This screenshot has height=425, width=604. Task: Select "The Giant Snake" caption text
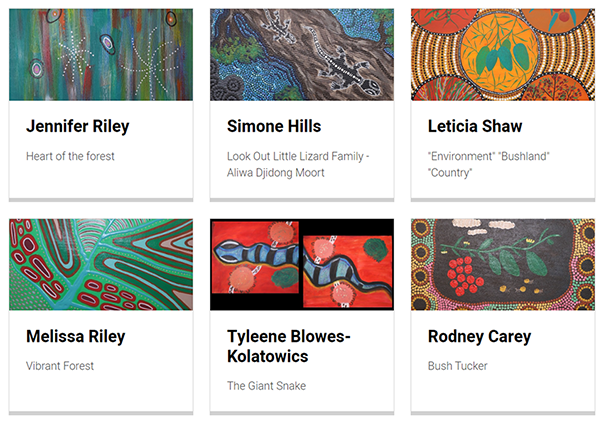coord(266,386)
